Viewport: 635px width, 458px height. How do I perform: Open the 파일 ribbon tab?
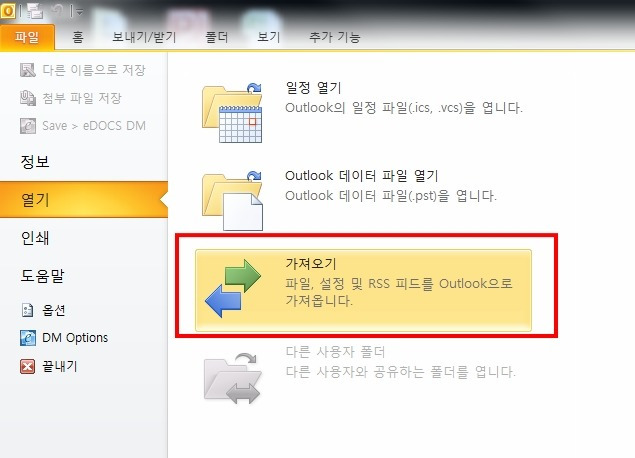(27, 37)
